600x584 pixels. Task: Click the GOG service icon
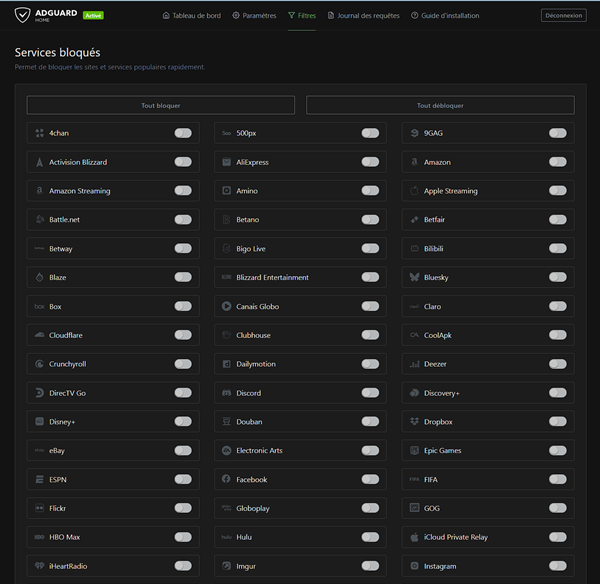(414, 508)
